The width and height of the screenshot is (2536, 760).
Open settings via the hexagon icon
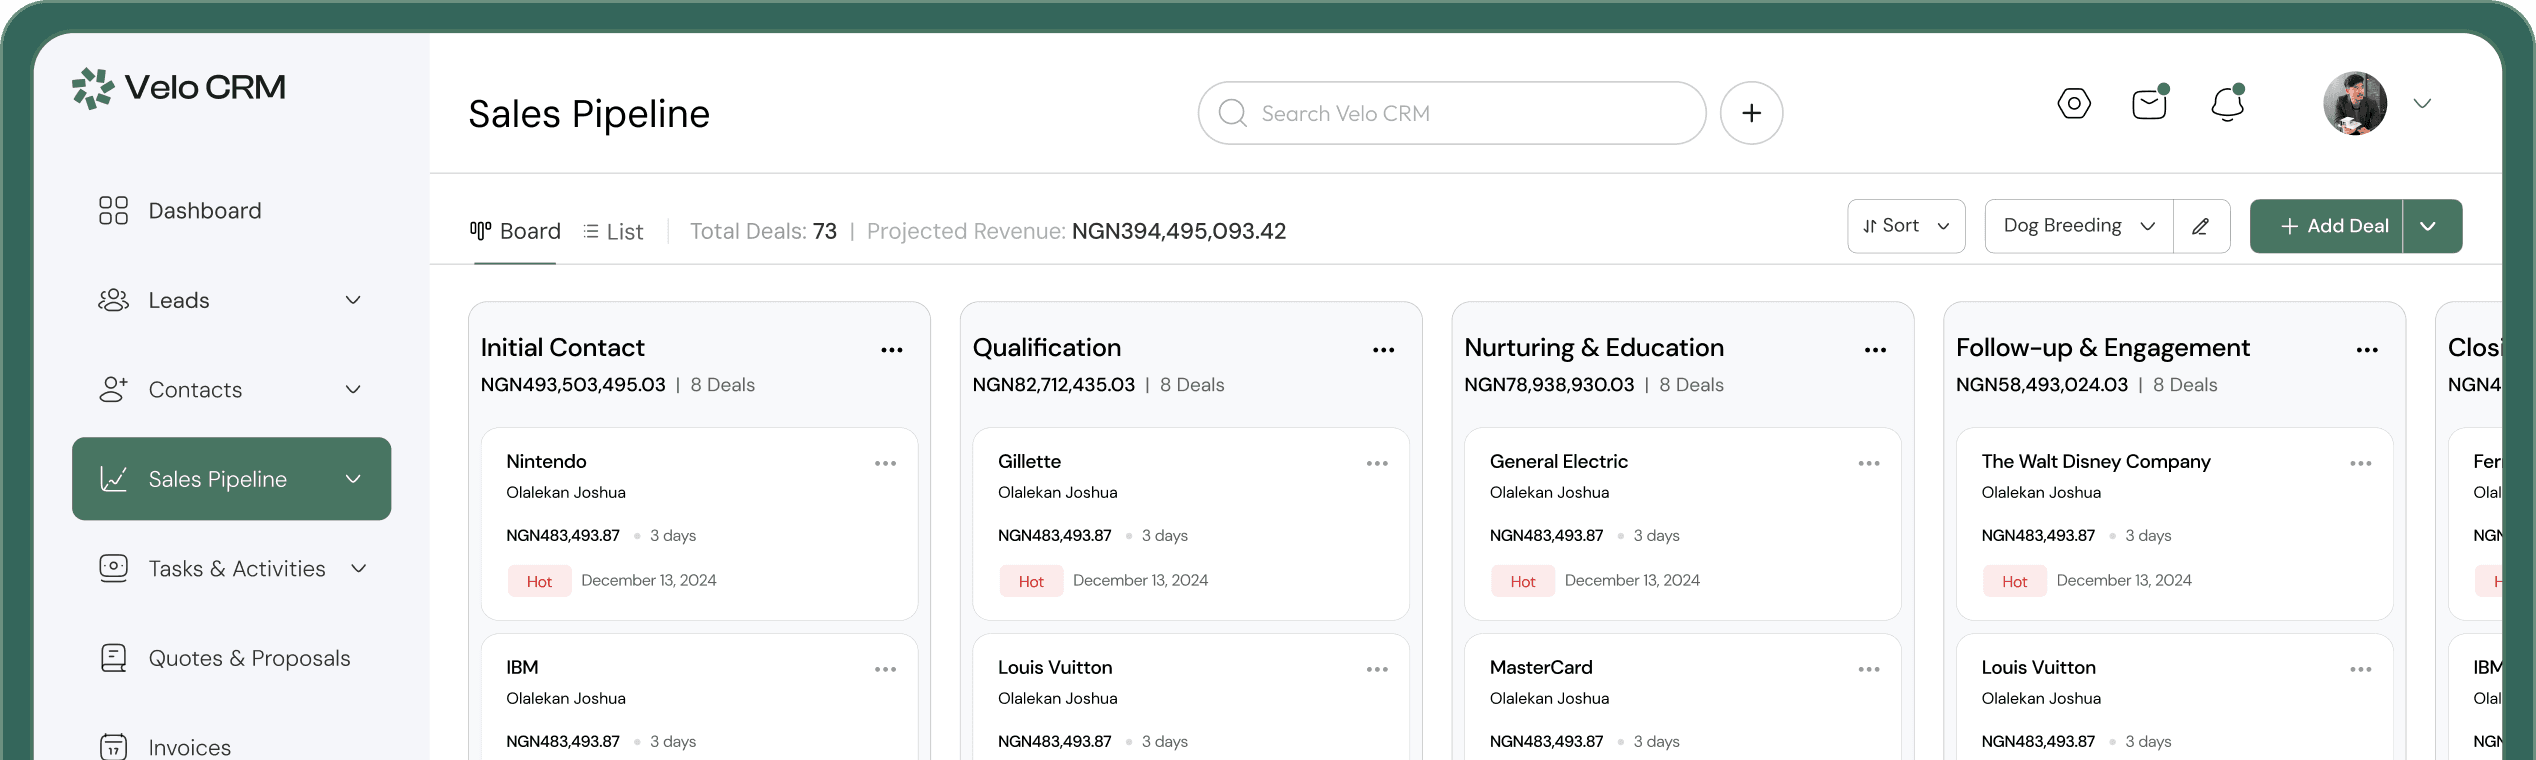[2074, 103]
